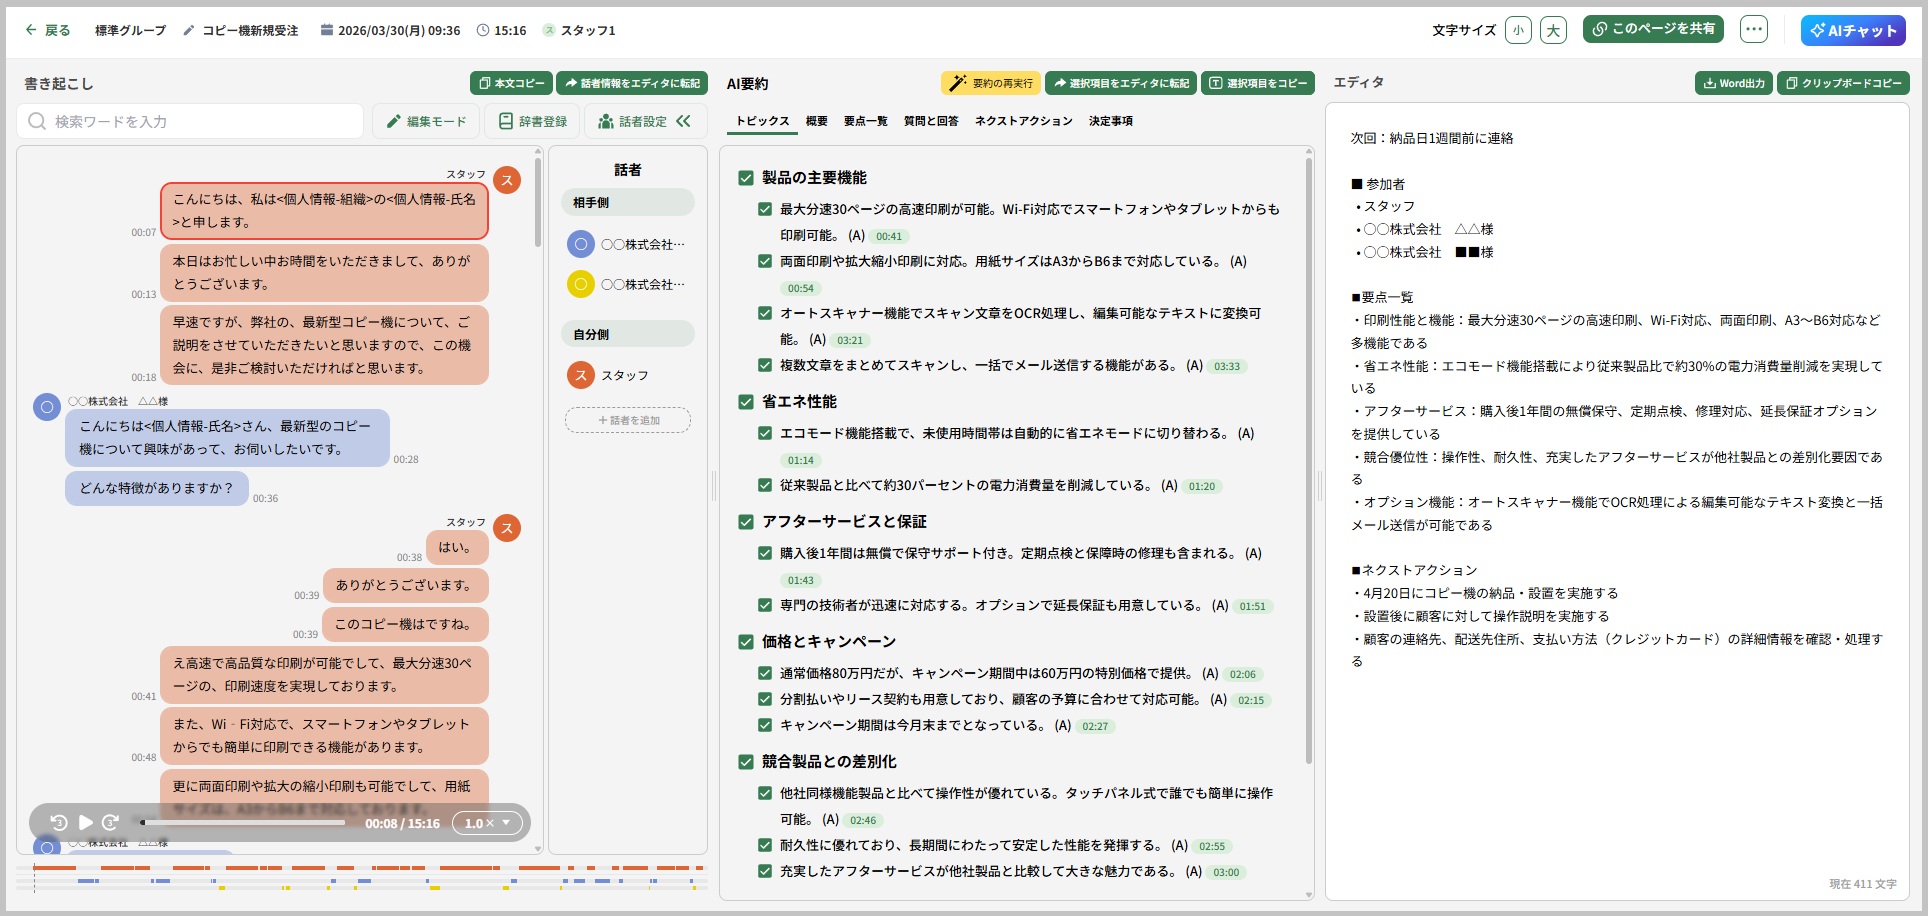Viewport: 1928px width, 916px height.
Task: Click the calendar icon next to the date
Action: (326, 30)
